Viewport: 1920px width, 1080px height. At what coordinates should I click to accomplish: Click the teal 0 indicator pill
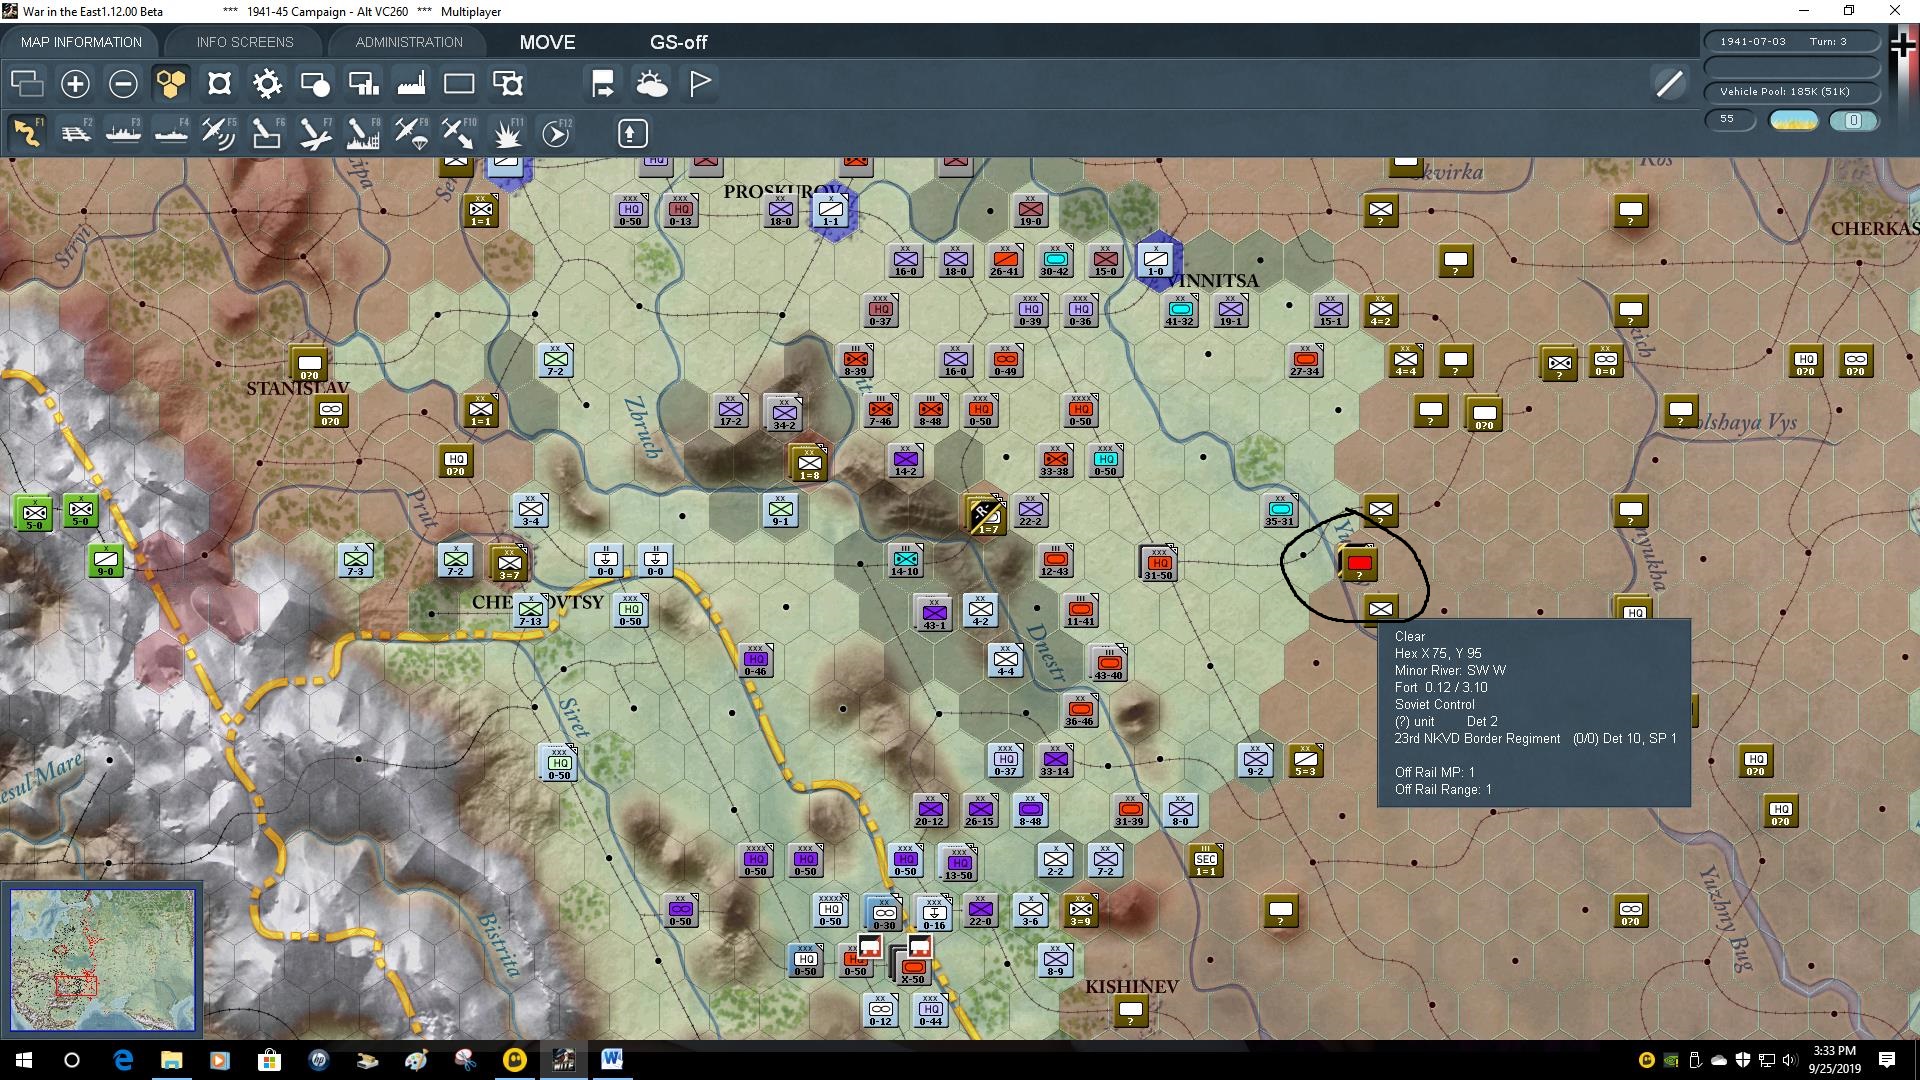1853,121
